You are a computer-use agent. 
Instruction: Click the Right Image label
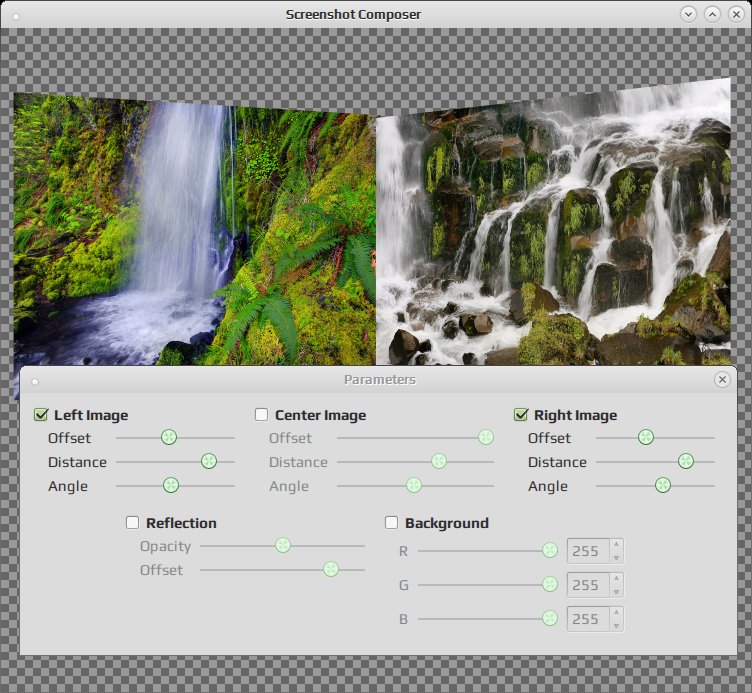click(576, 415)
